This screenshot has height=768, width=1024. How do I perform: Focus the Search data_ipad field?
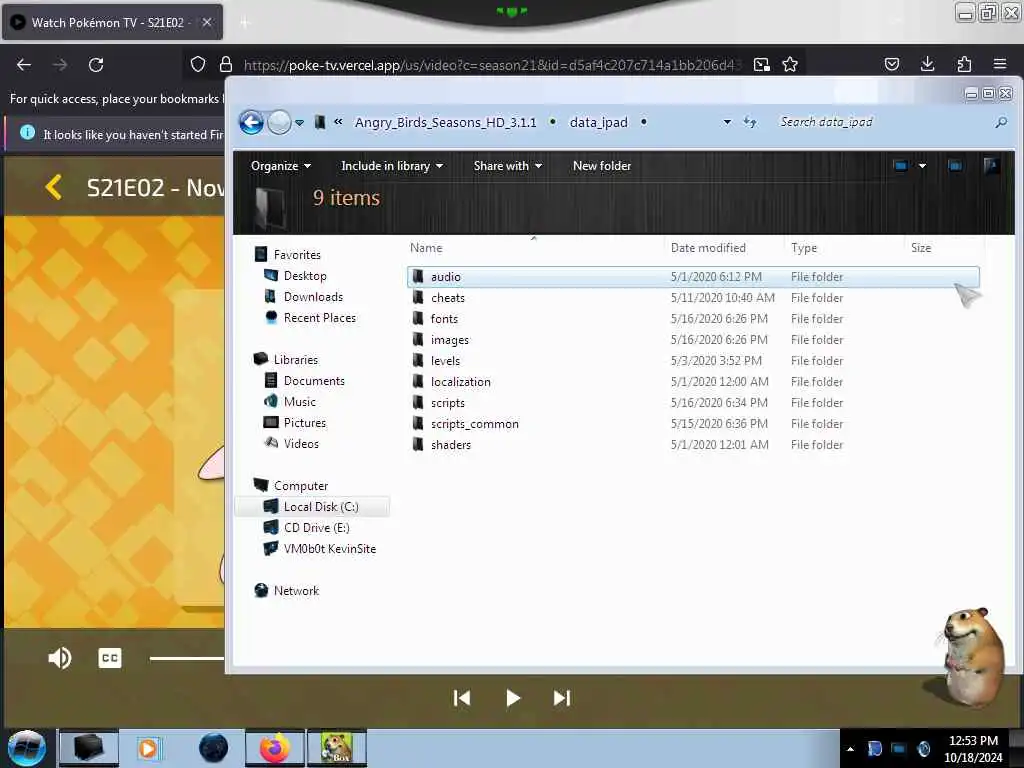tap(882, 122)
